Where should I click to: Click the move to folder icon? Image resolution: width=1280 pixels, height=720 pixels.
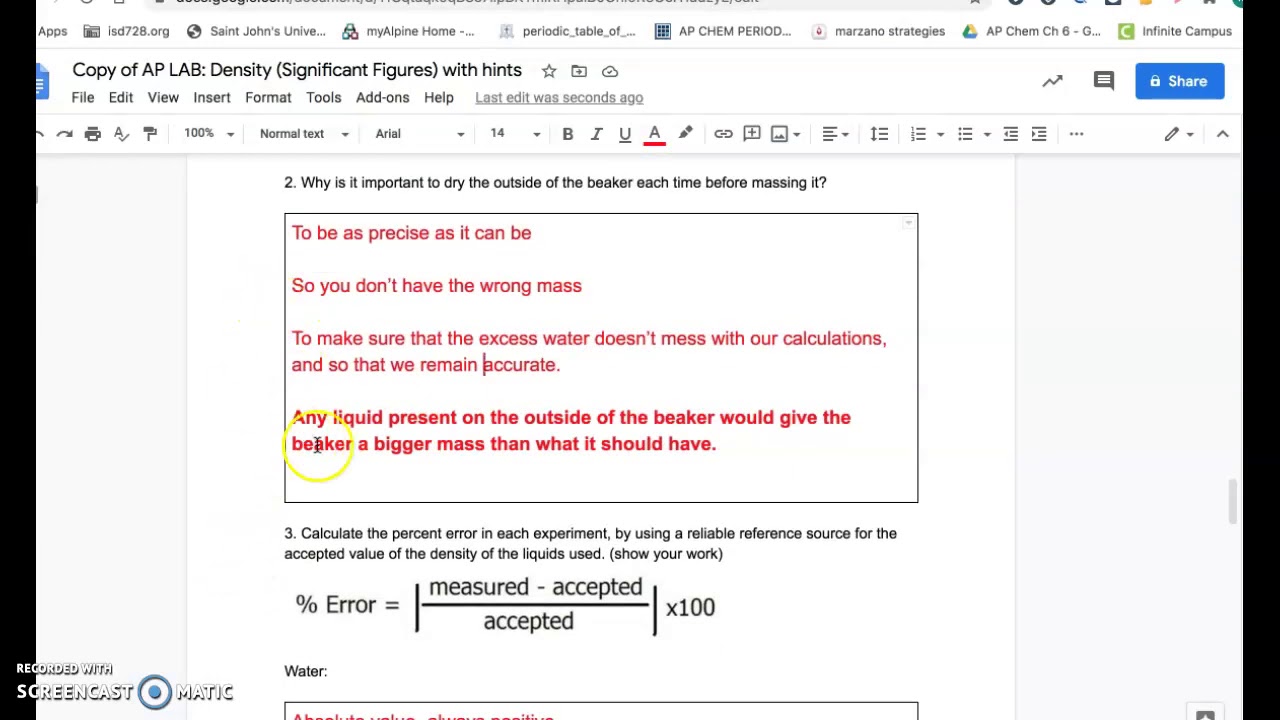tap(579, 71)
